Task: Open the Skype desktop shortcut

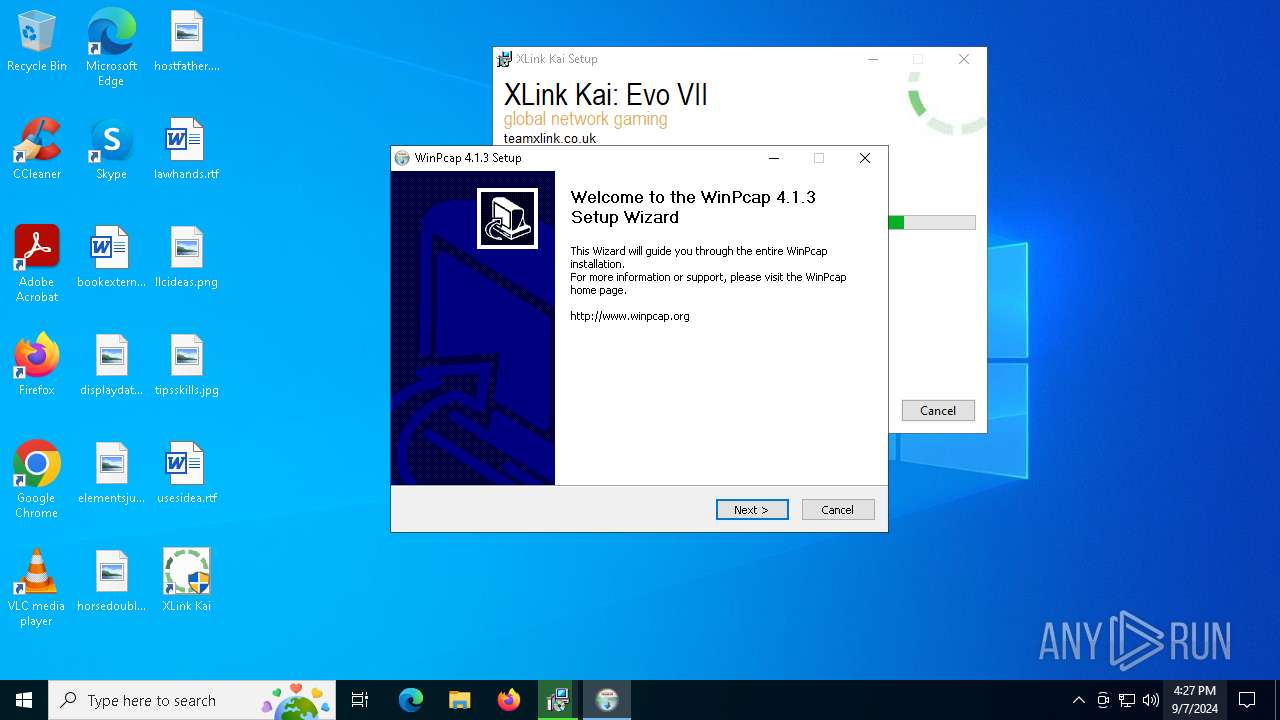Action: [x=111, y=150]
